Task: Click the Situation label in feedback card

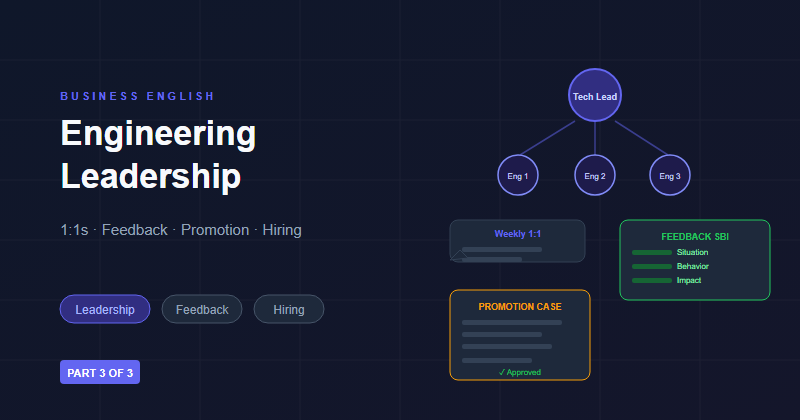Action: (692, 252)
